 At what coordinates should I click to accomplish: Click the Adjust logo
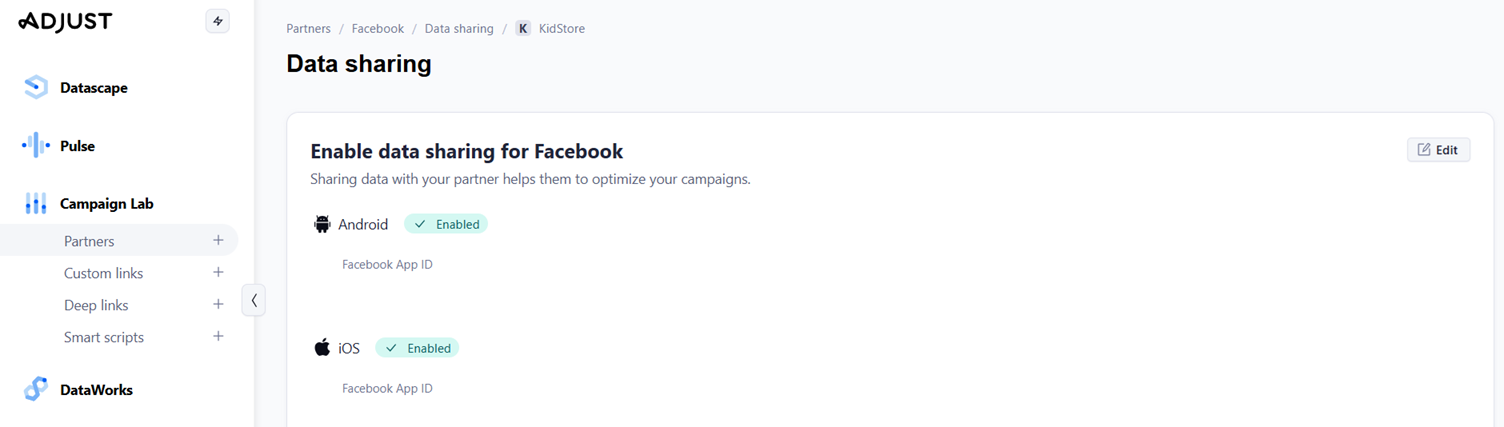(x=65, y=21)
